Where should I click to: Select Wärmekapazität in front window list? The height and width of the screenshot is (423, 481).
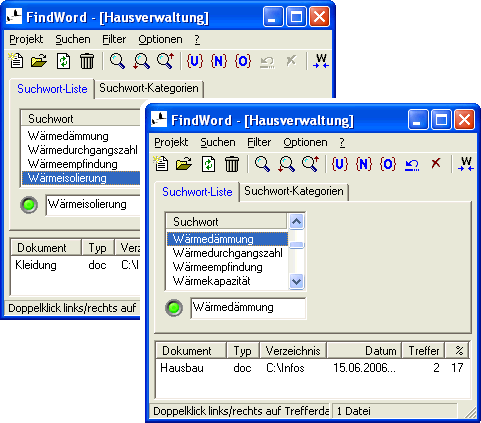[x=227, y=281]
